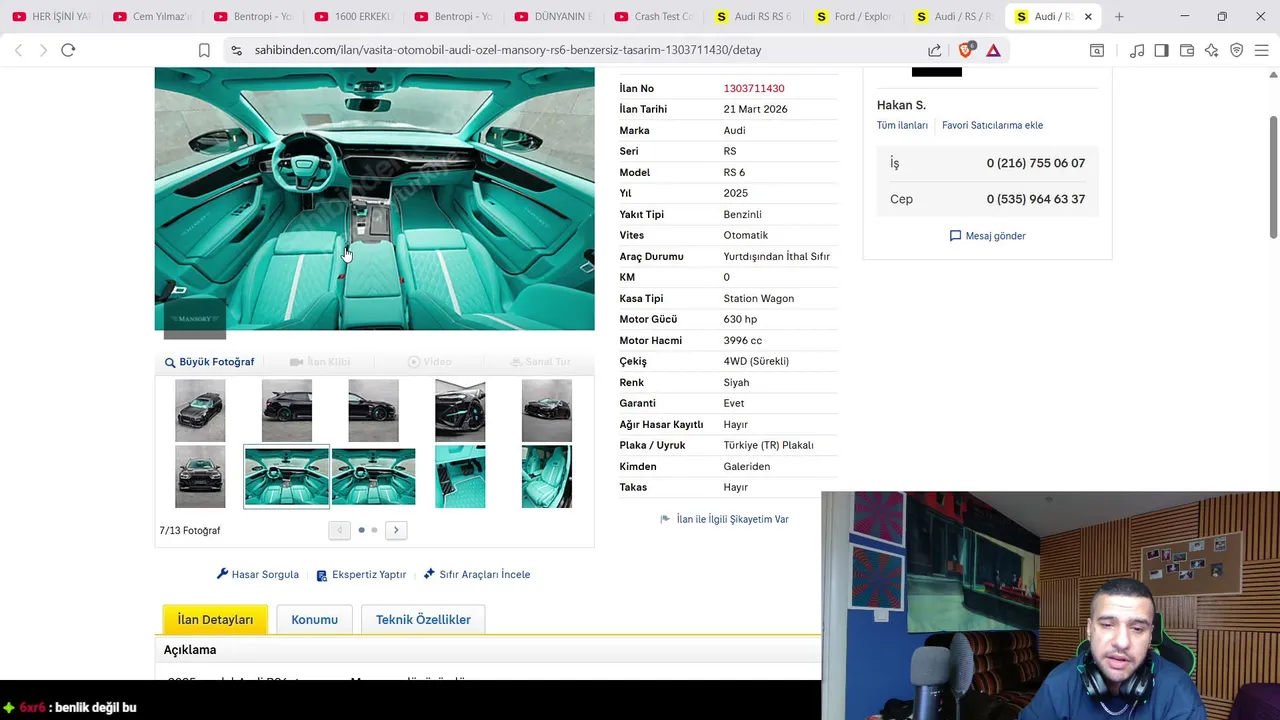Open the İlan Detayları tab
1280x720 pixels.
215,620
